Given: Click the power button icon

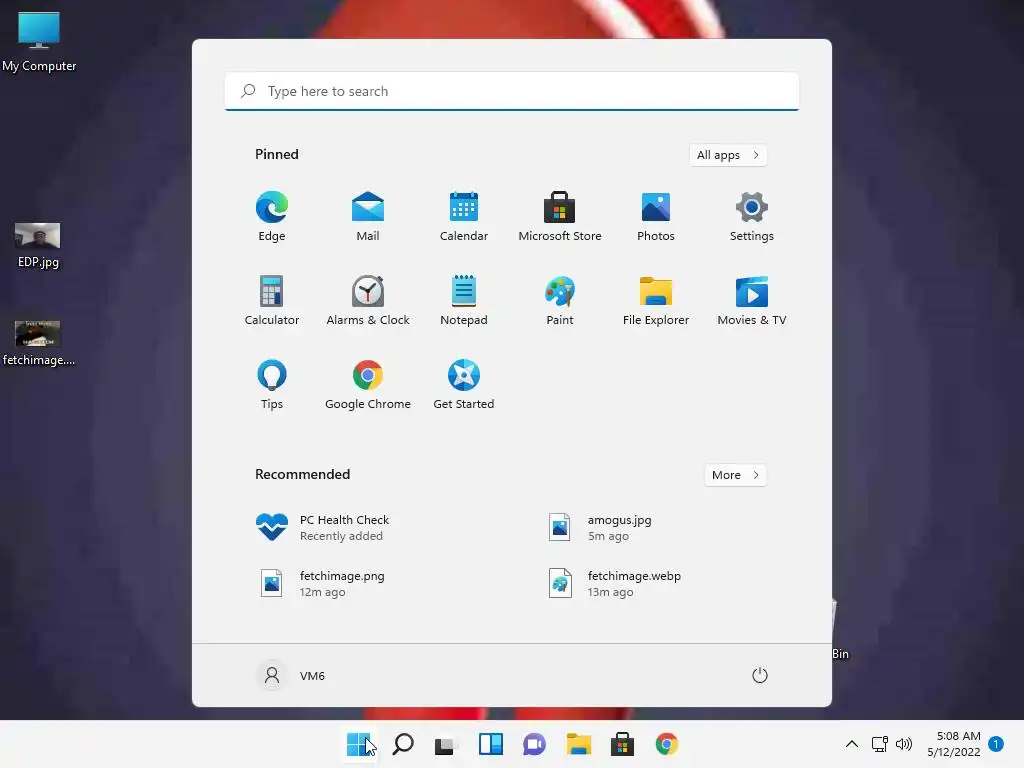Looking at the screenshot, I should (760, 675).
